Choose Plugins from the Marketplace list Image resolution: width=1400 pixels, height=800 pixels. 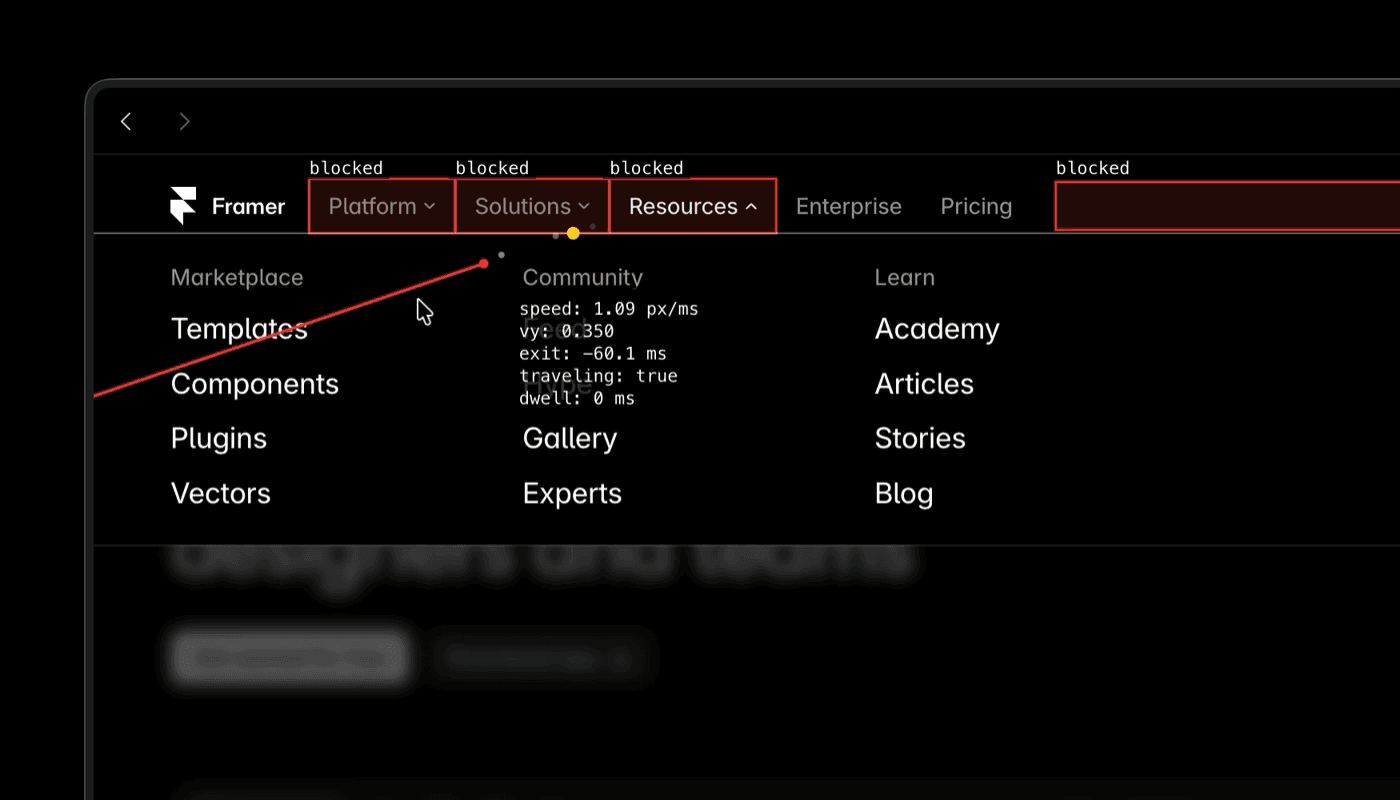pyautogui.click(x=219, y=439)
